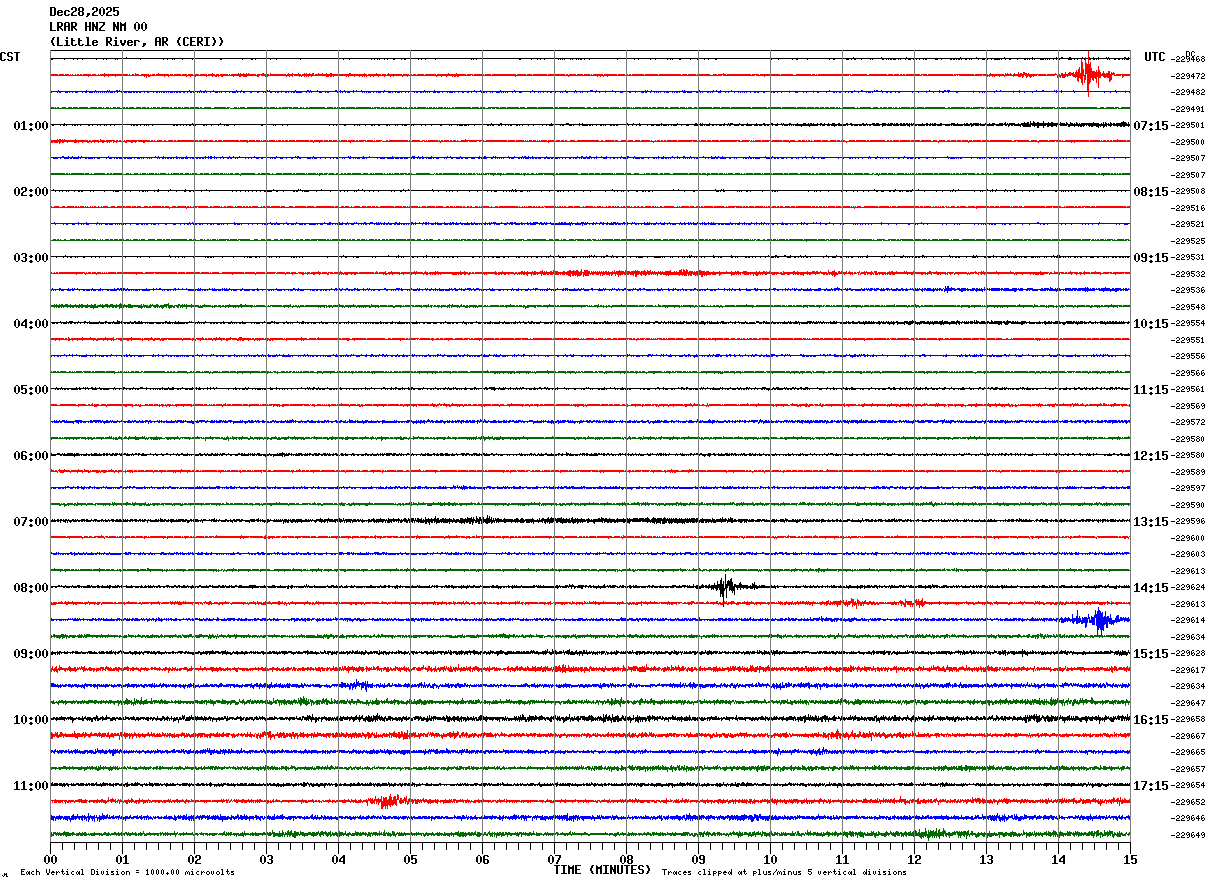1210x886 pixels.
Task: Click the minute 00 axis label
Action: pyautogui.click(x=50, y=859)
